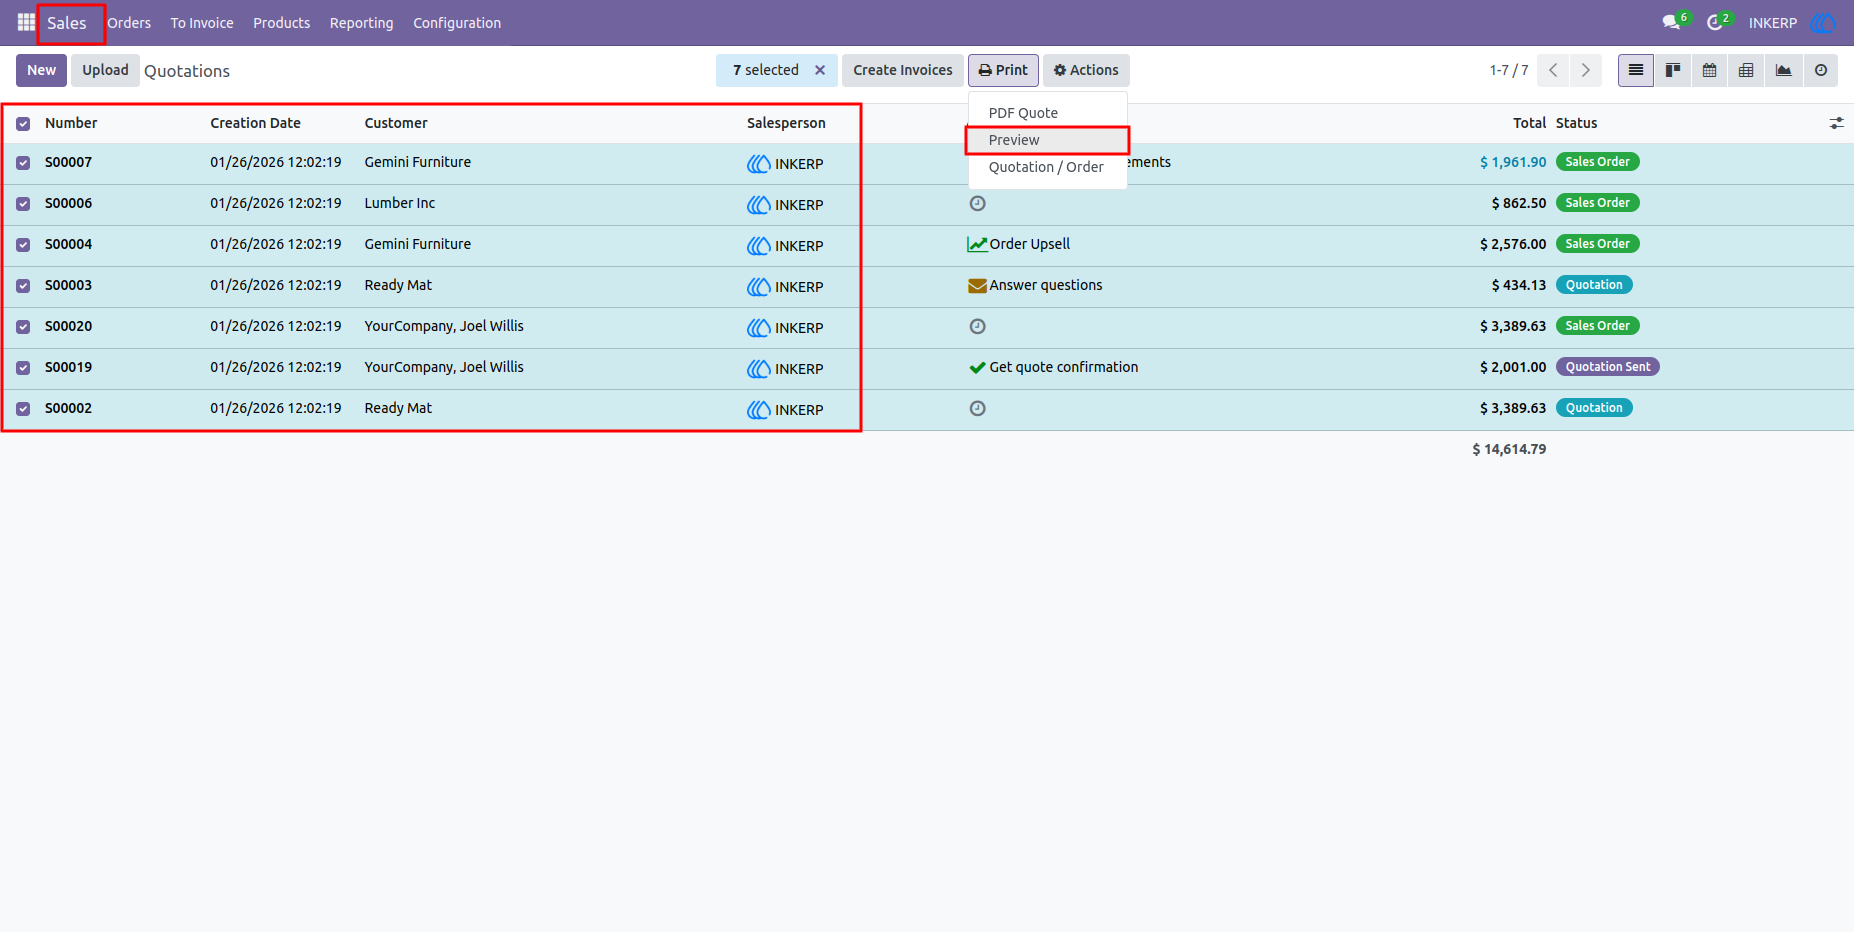Click the New button

pyautogui.click(x=41, y=70)
